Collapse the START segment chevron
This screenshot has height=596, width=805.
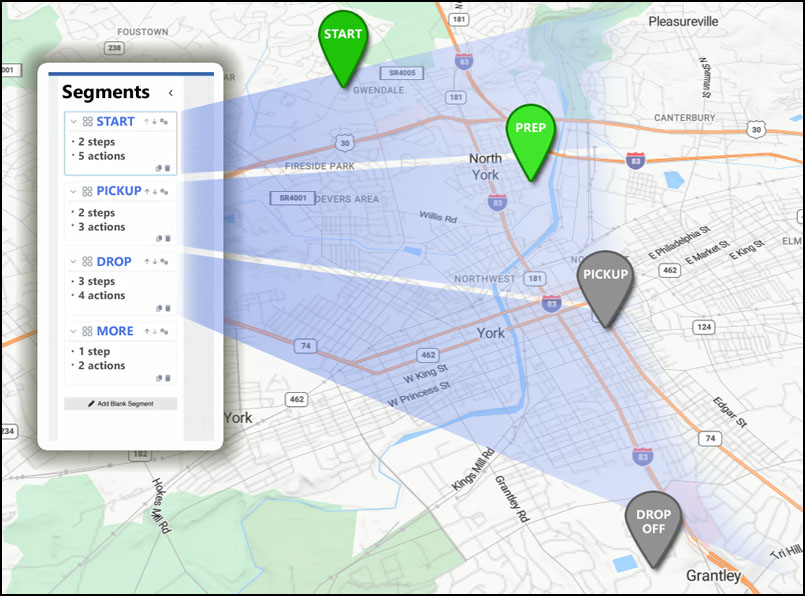(x=73, y=122)
